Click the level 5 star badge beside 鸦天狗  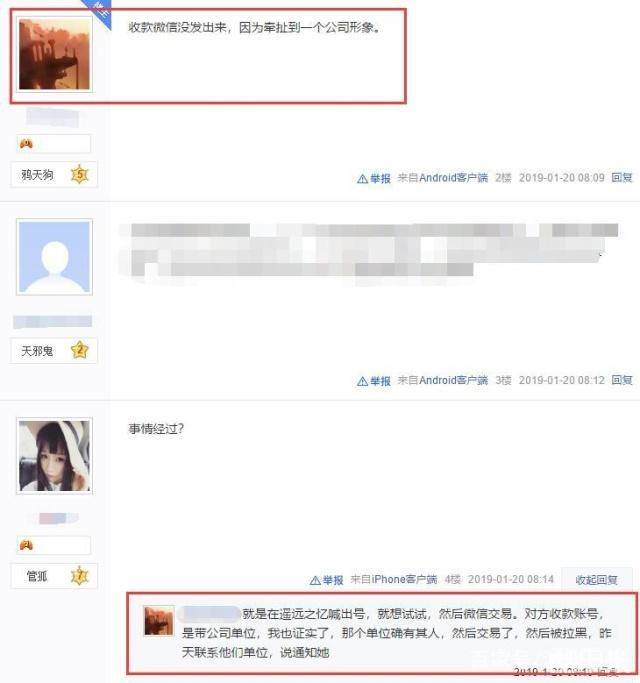tap(80, 175)
